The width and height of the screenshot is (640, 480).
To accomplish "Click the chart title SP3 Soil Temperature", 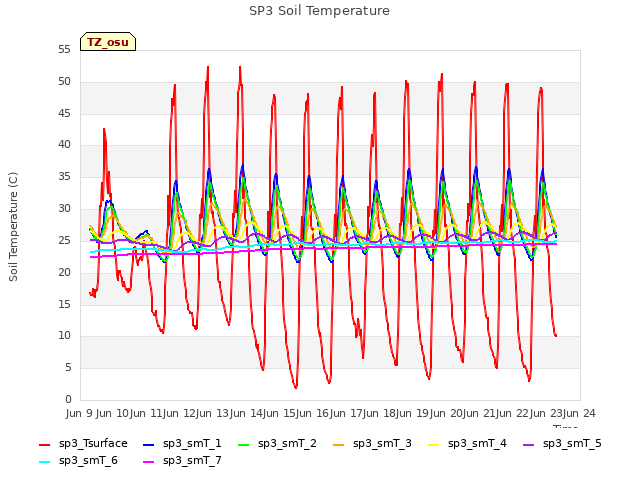I will 319,11.
